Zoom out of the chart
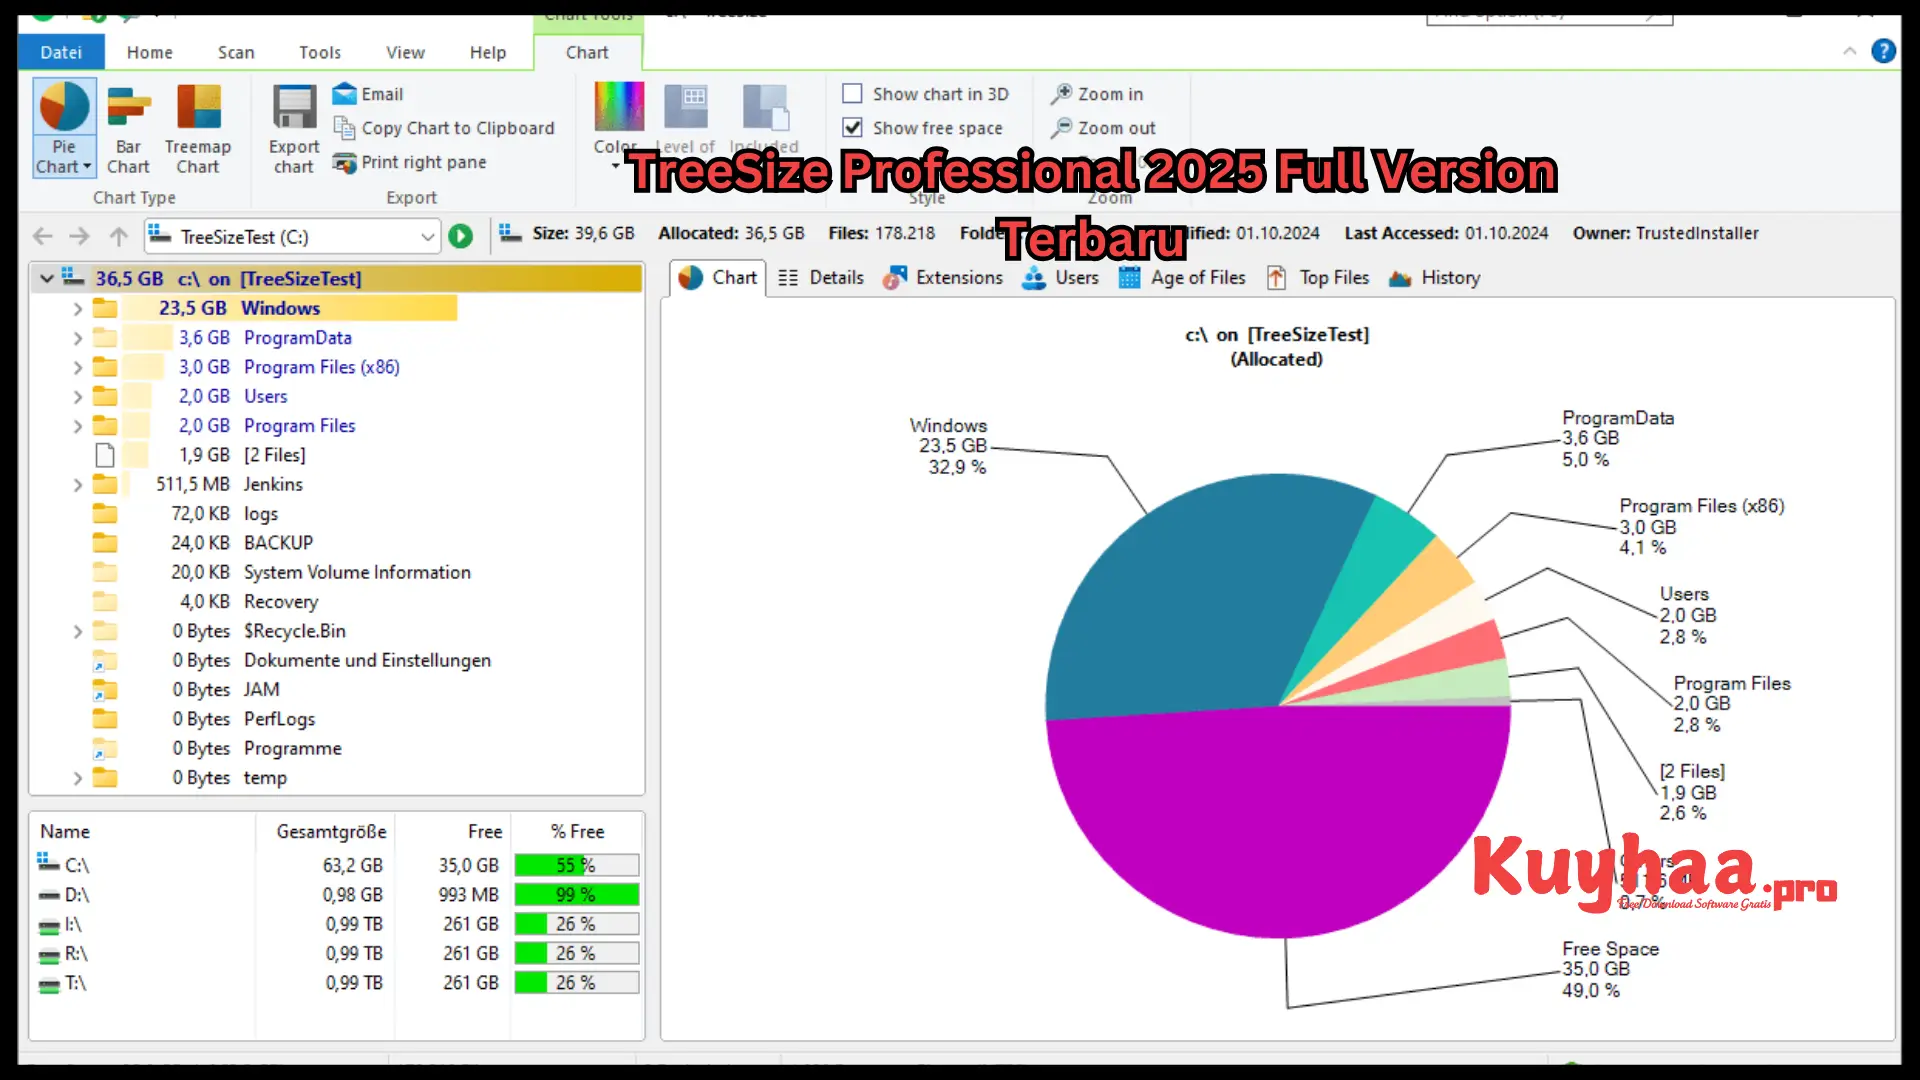Image resolution: width=1920 pixels, height=1080 pixels. click(x=1103, y=128)
